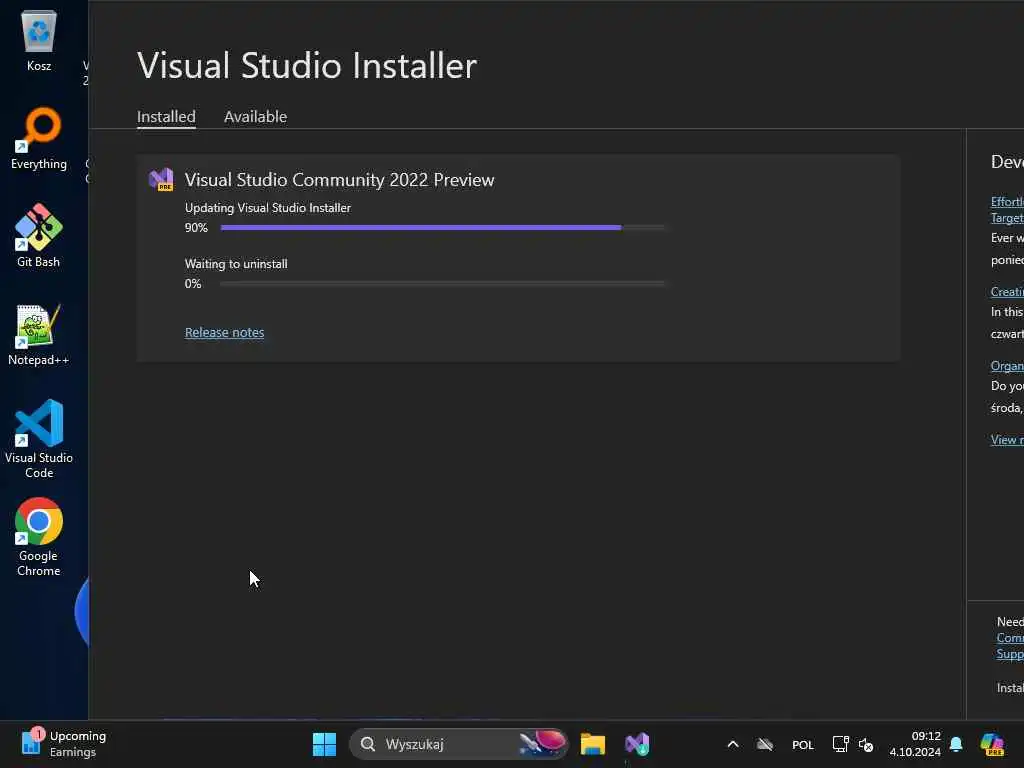
Task: Open the Kosz recycle bin icon
Action: (39, 40)
